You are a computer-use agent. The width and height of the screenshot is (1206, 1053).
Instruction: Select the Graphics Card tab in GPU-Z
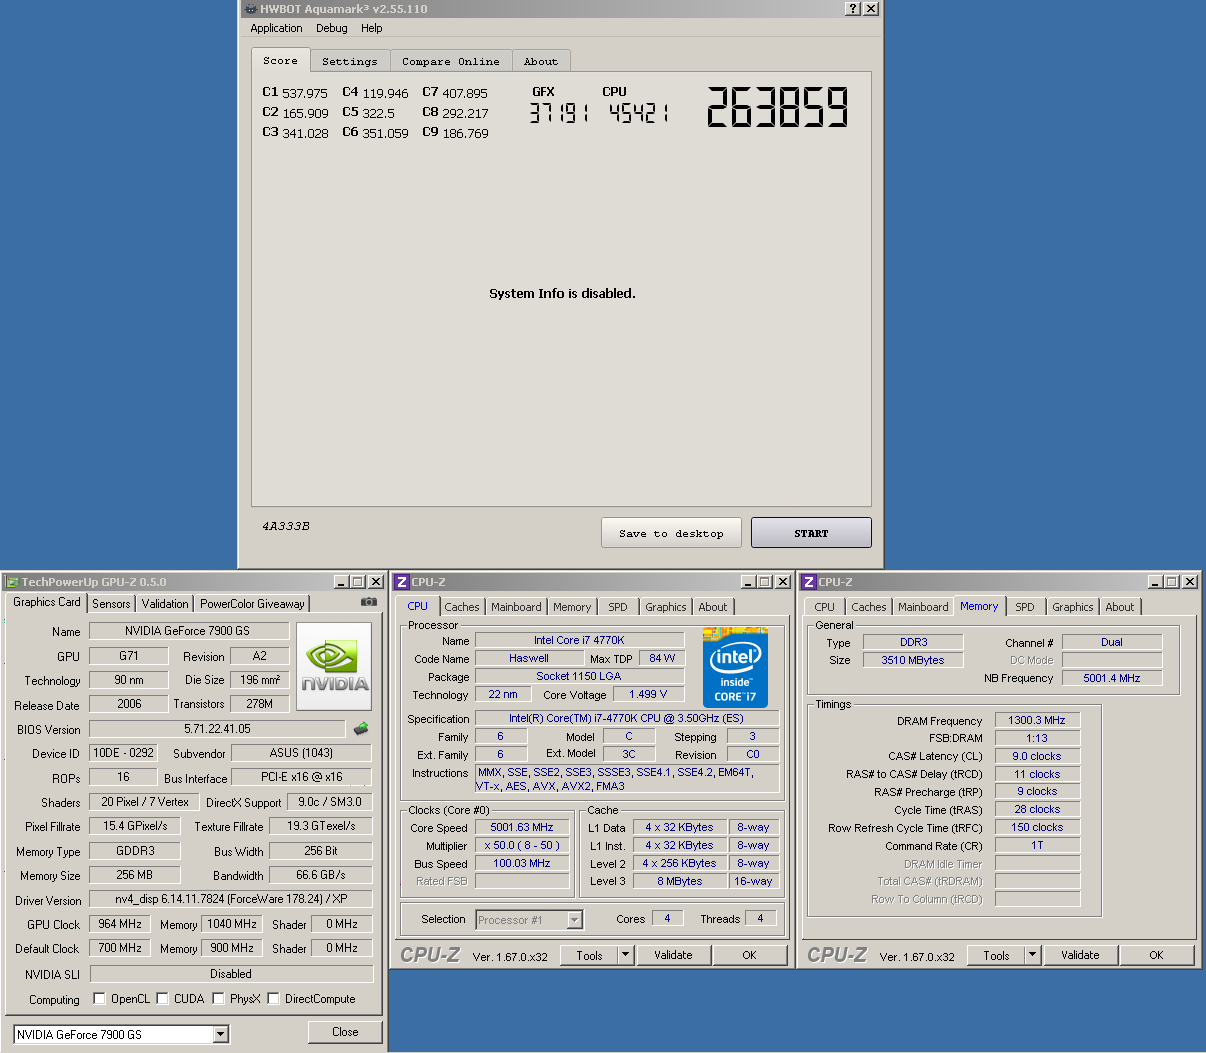click(x=47, y=602)
